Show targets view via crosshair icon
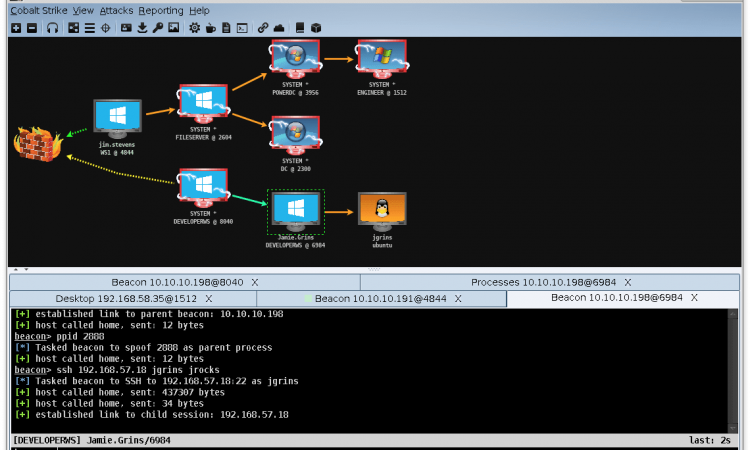The width and height of the screenshot is (750, 450). pos(105,28)
